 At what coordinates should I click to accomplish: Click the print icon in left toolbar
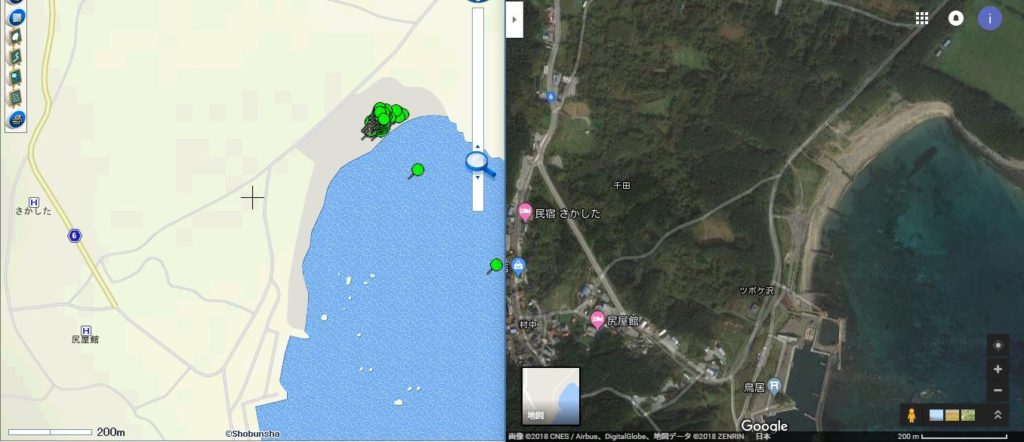pos(16,119)
